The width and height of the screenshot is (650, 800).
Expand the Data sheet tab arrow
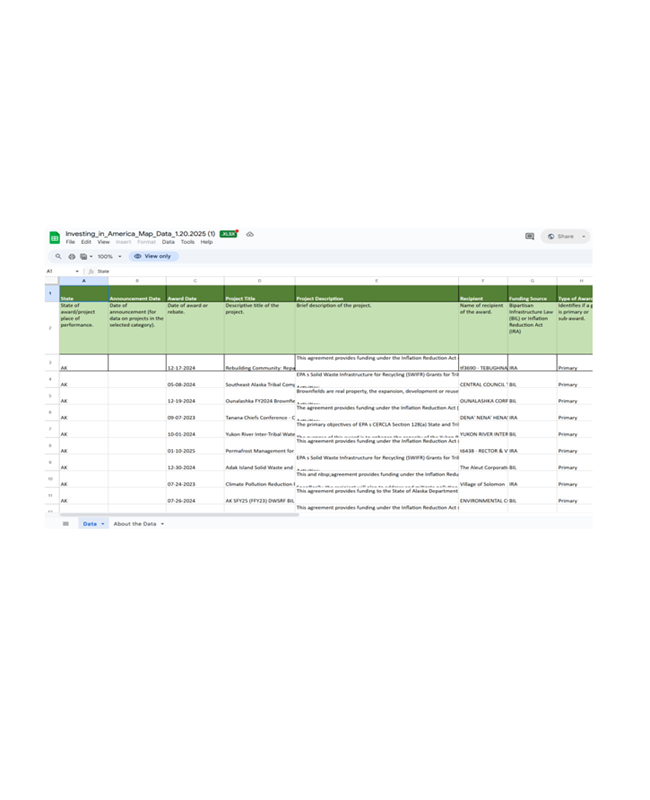103,524
